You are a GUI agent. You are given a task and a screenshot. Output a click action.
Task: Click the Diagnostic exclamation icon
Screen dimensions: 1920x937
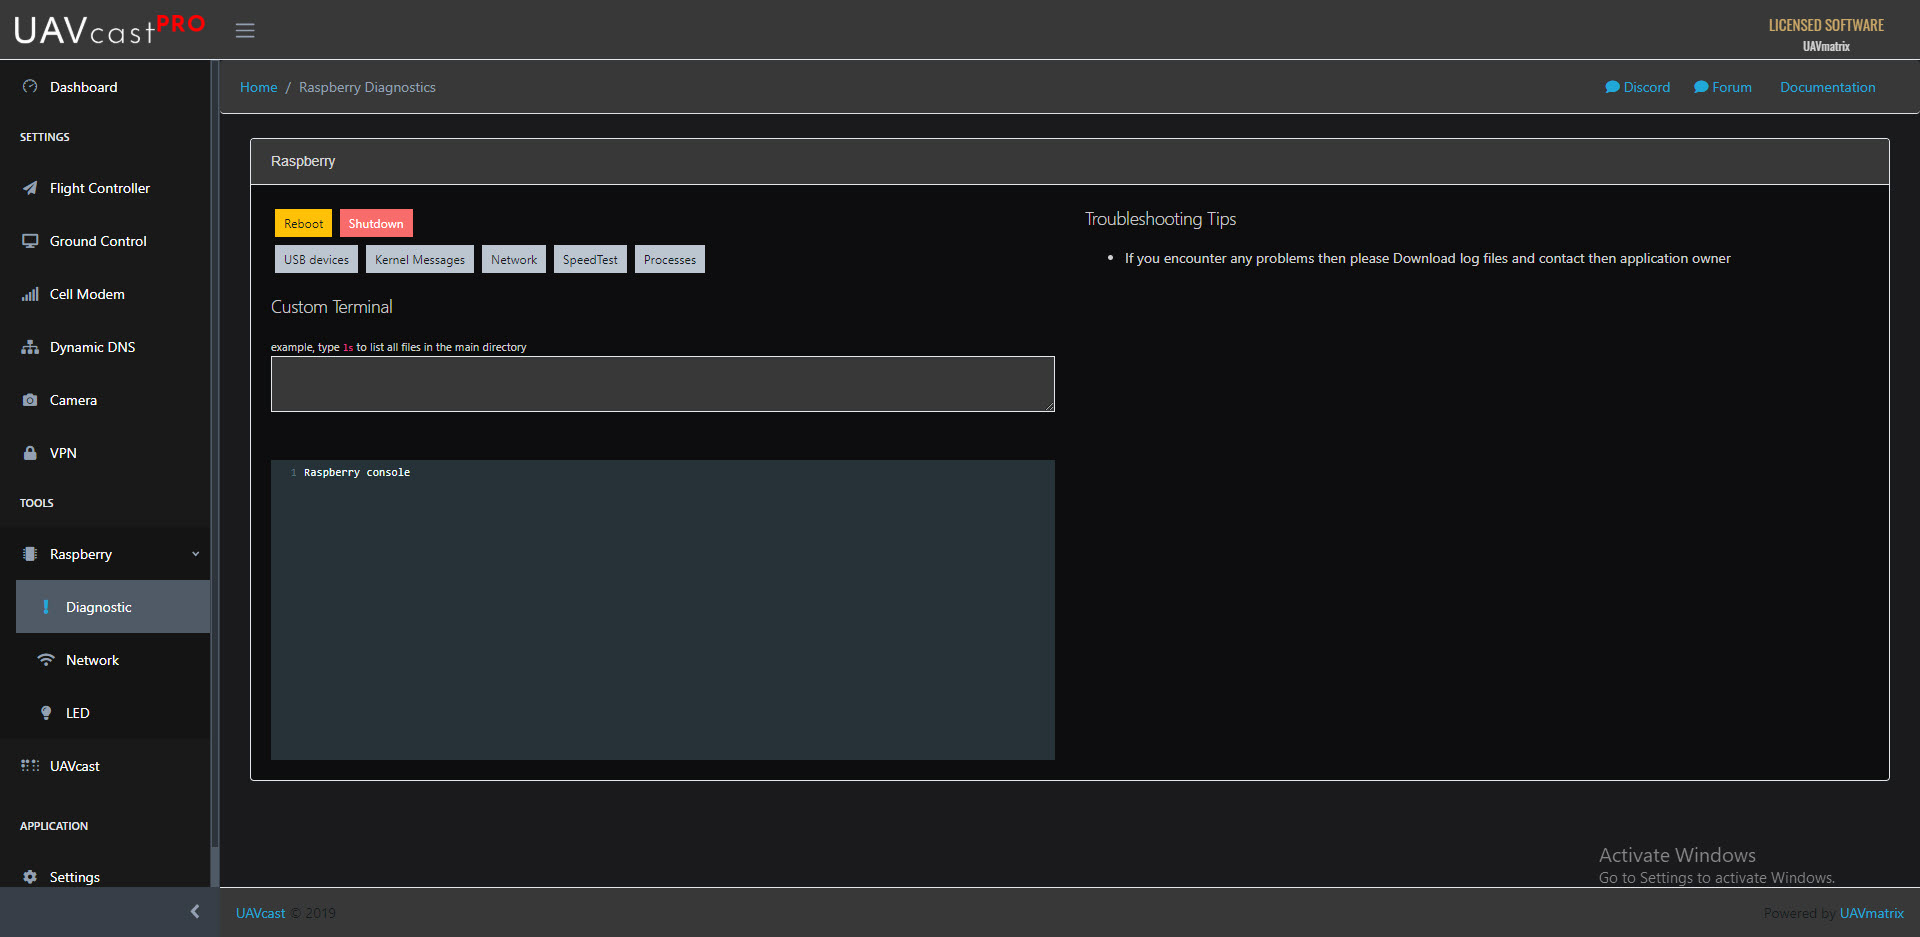pos(46,607)
